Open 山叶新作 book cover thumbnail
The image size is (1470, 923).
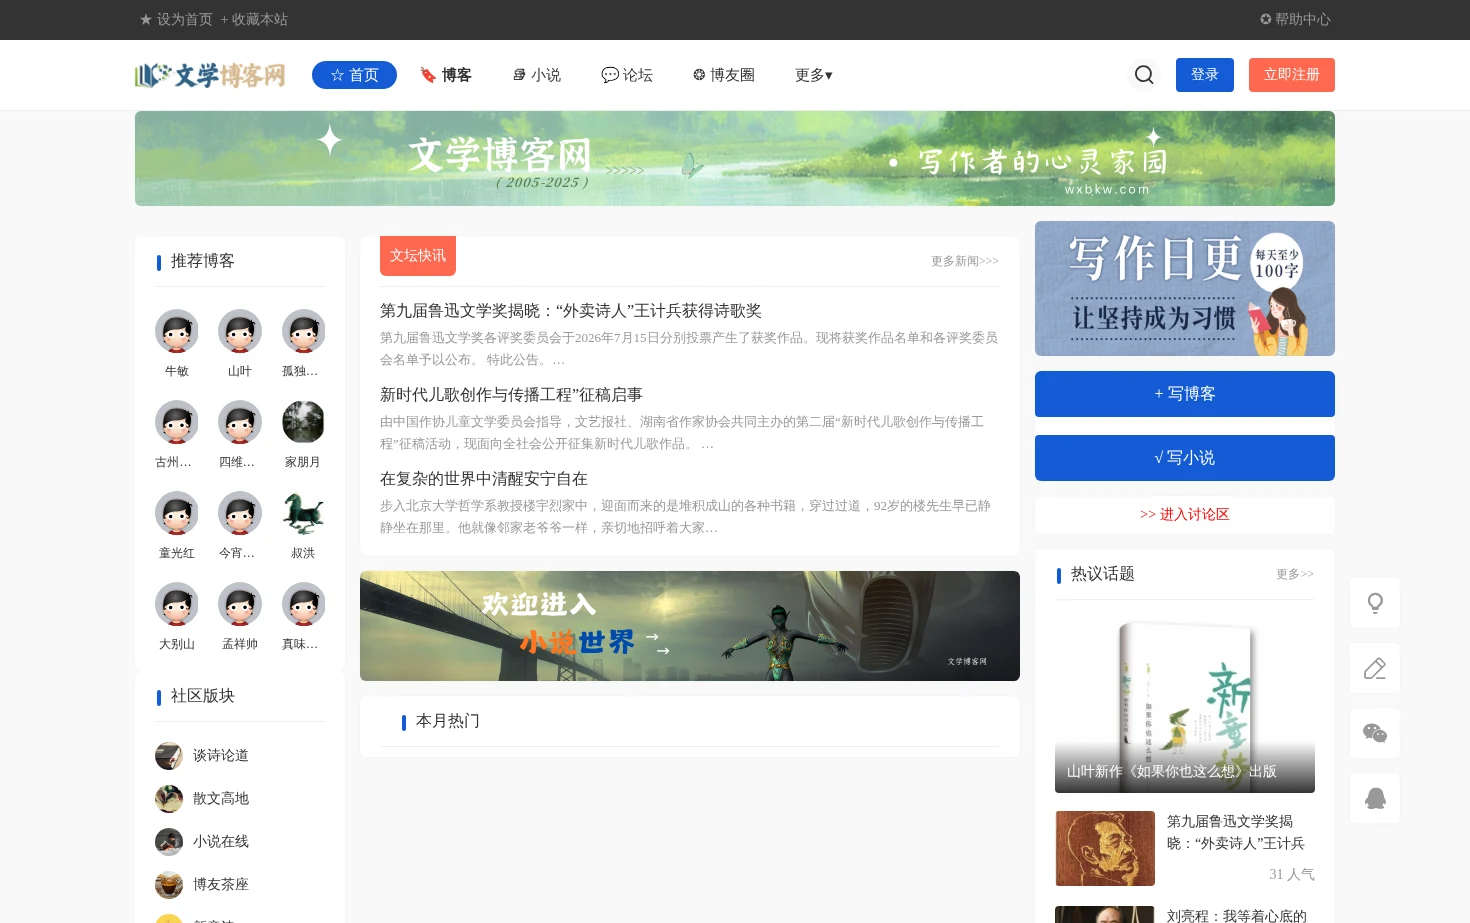click(x=1185, y=704)
